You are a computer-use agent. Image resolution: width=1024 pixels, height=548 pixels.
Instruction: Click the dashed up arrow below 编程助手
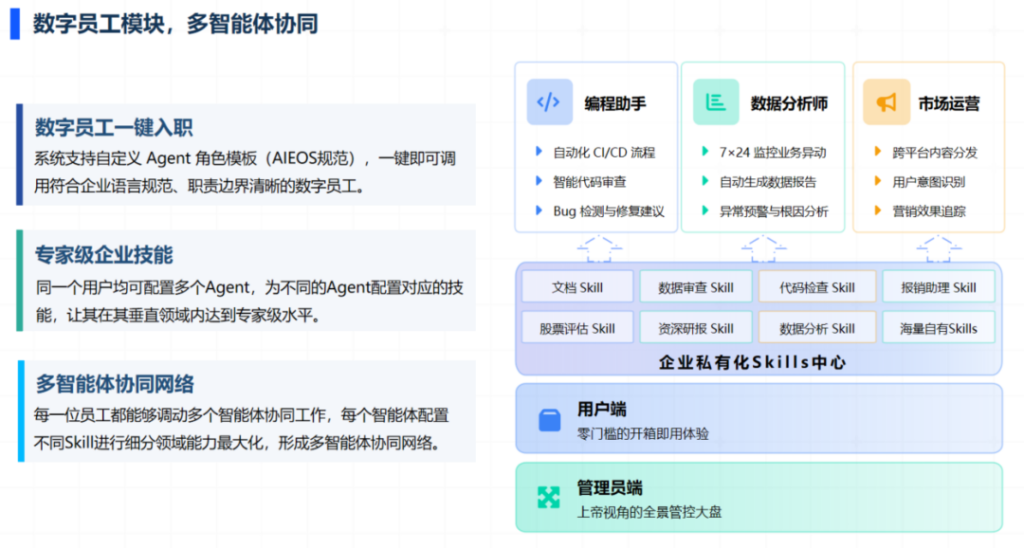pyautogui.click(x=598, y=246)
